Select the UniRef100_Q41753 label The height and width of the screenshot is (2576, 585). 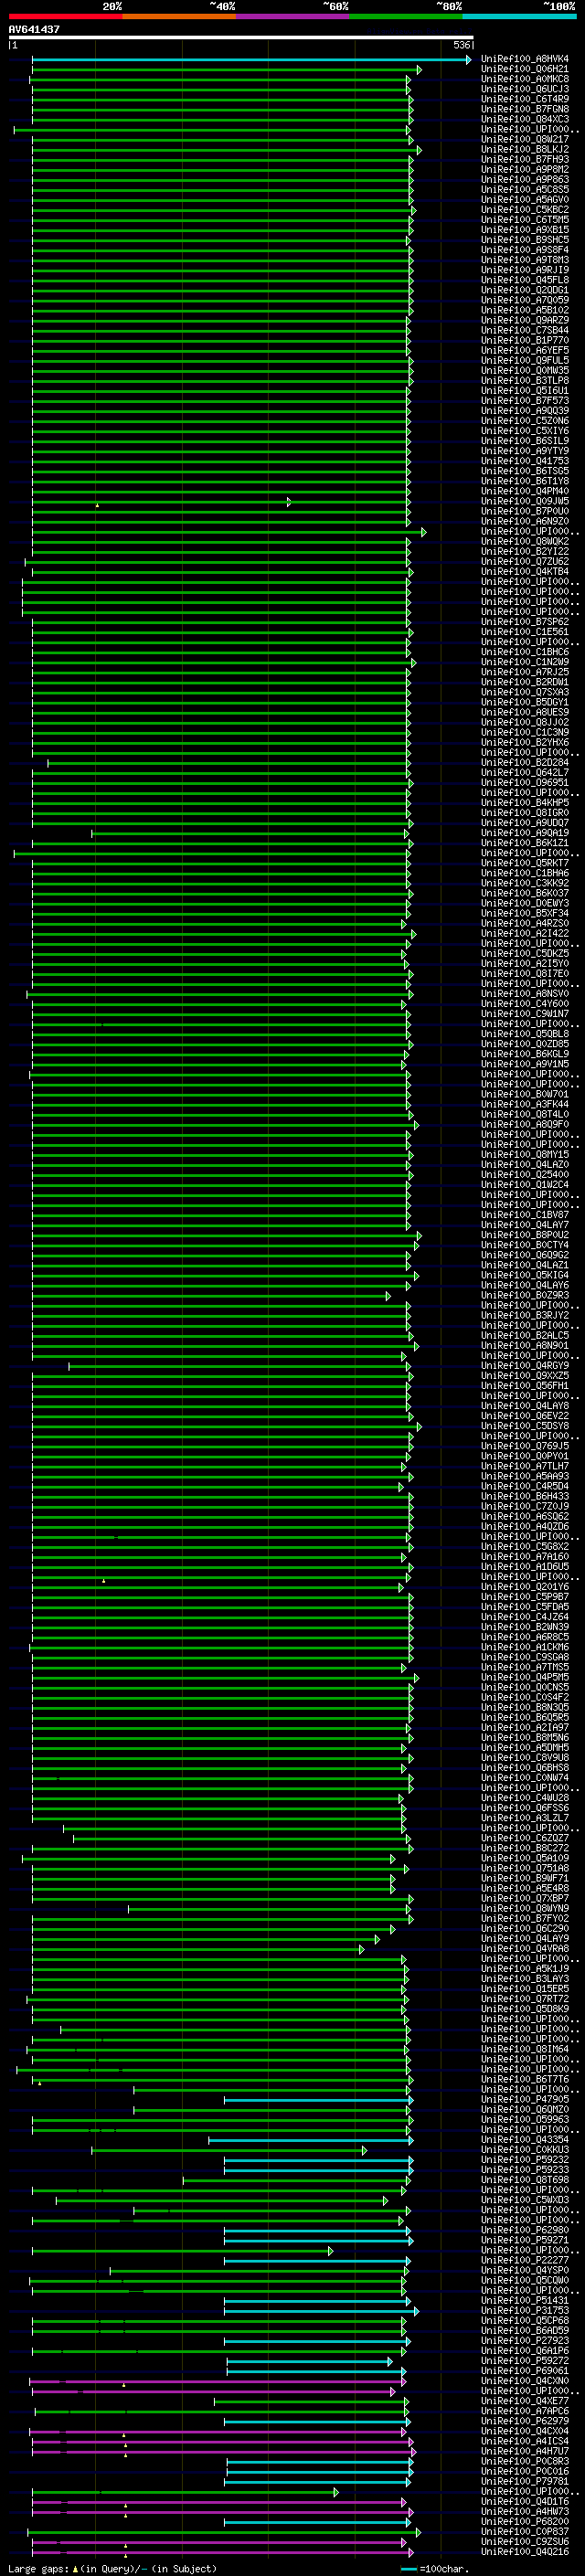click(x=525, y=461)
